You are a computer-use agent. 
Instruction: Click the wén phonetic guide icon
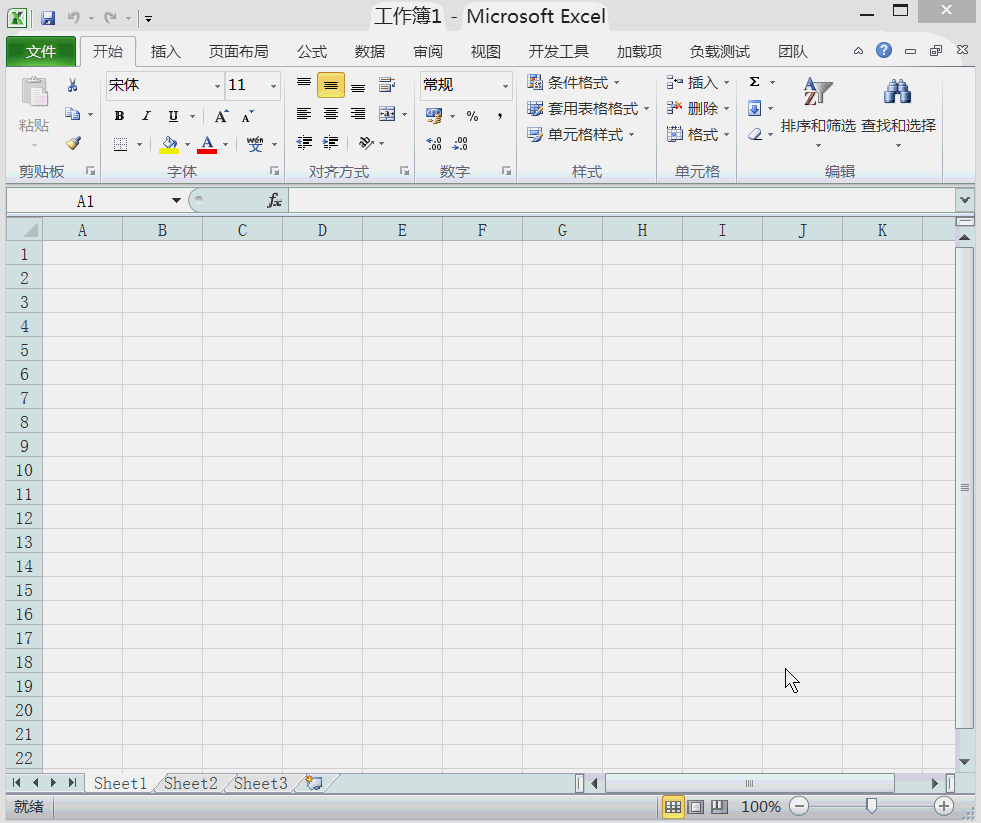click(255, 145)
